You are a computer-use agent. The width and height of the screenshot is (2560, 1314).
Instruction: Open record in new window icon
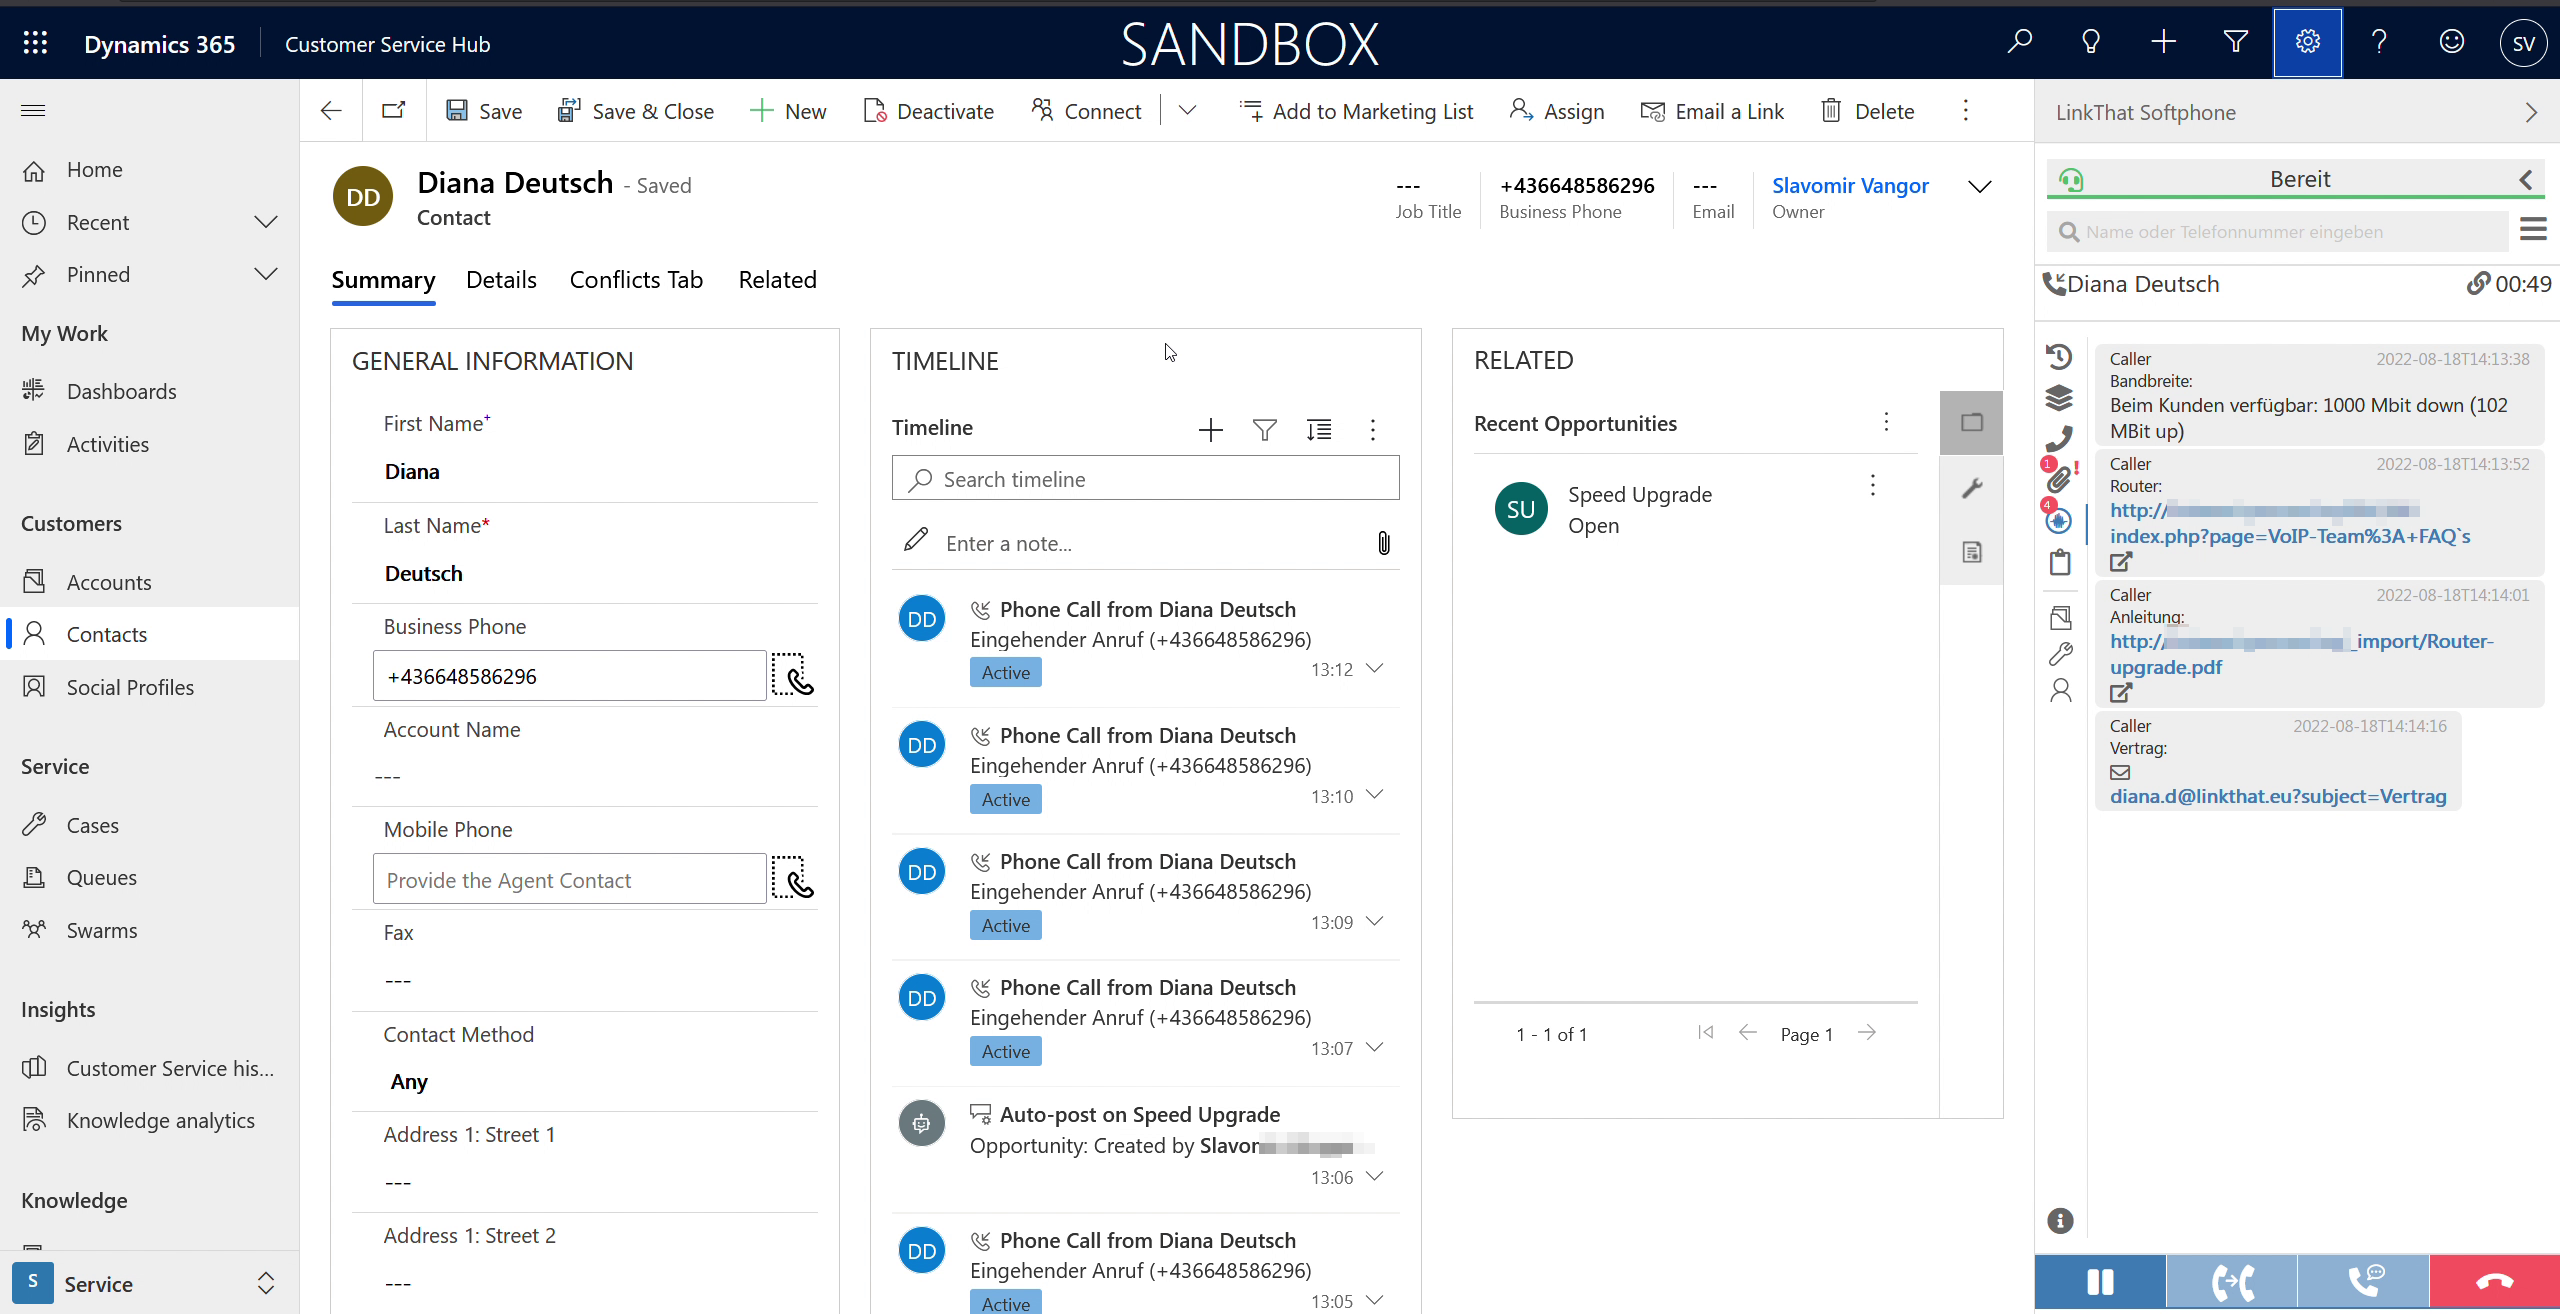tap(394, 111)
